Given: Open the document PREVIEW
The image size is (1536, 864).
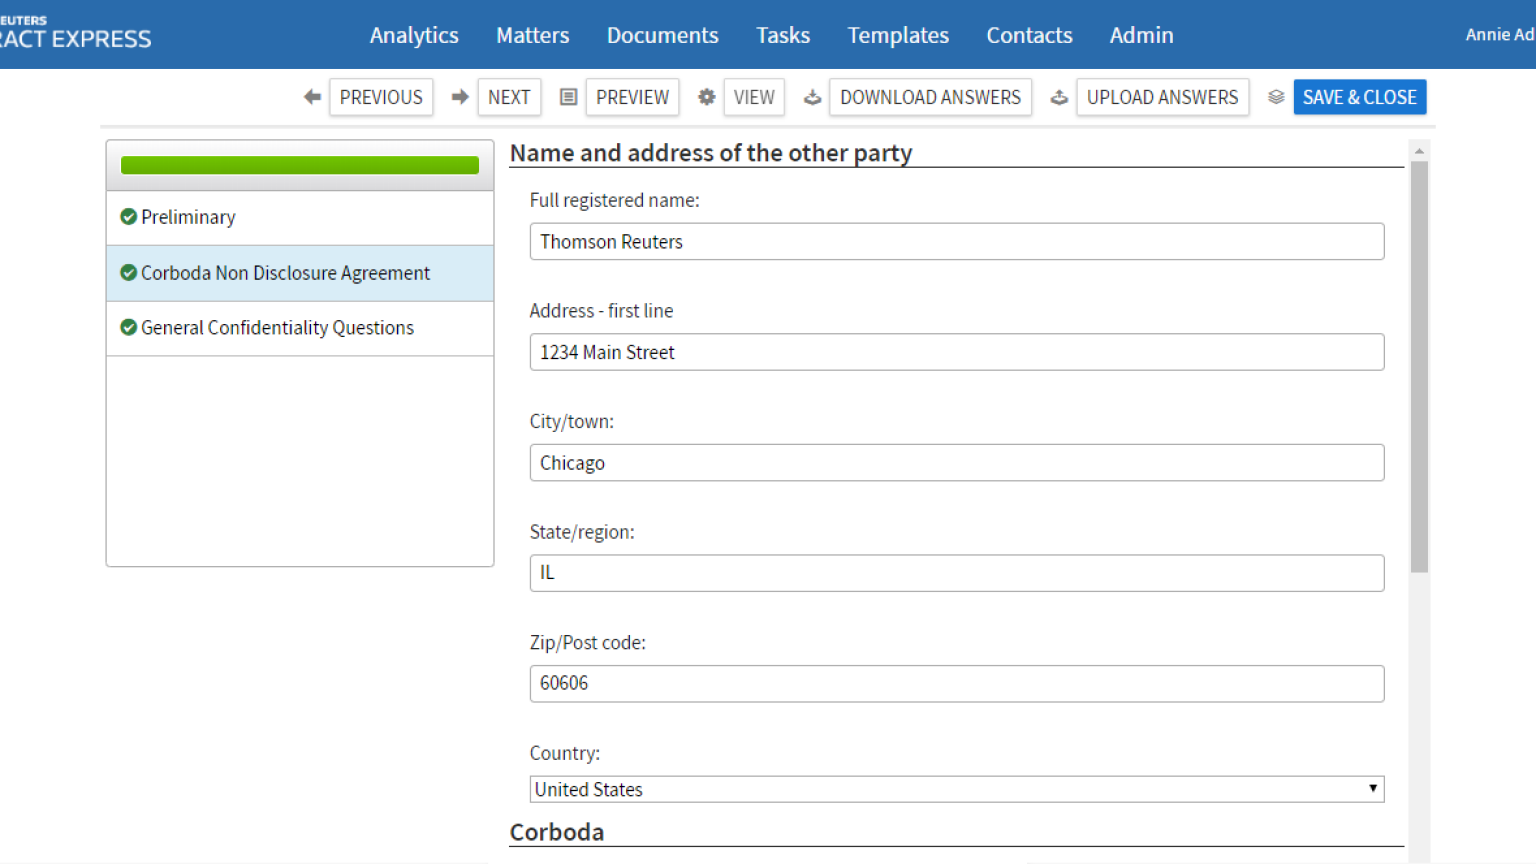Looking at the screenshot, I should [x=632, y=97].
